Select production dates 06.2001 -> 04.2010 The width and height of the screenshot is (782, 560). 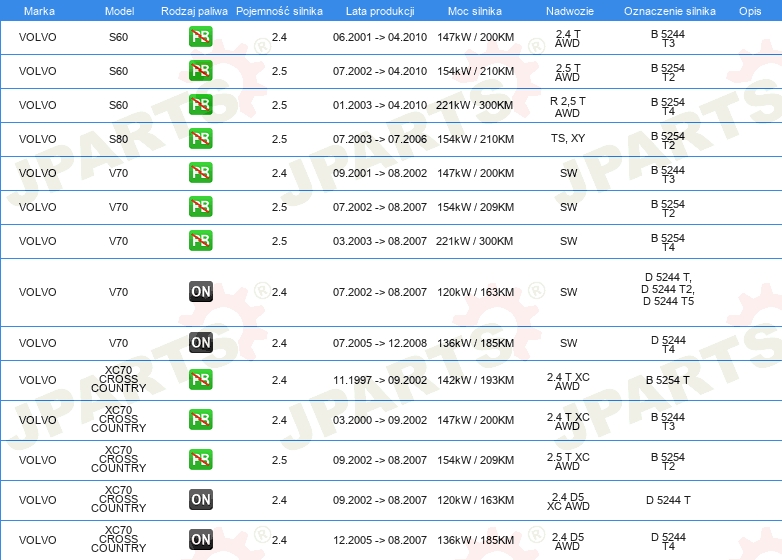380,37
